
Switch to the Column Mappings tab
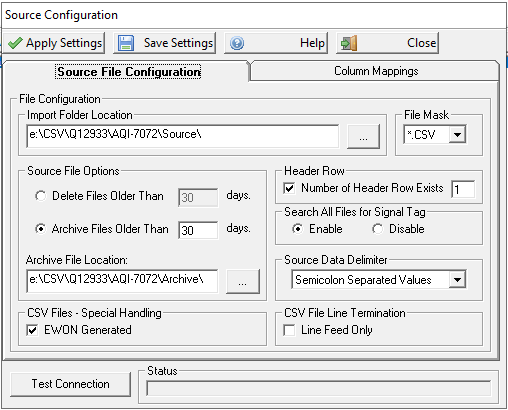point(376,71)
